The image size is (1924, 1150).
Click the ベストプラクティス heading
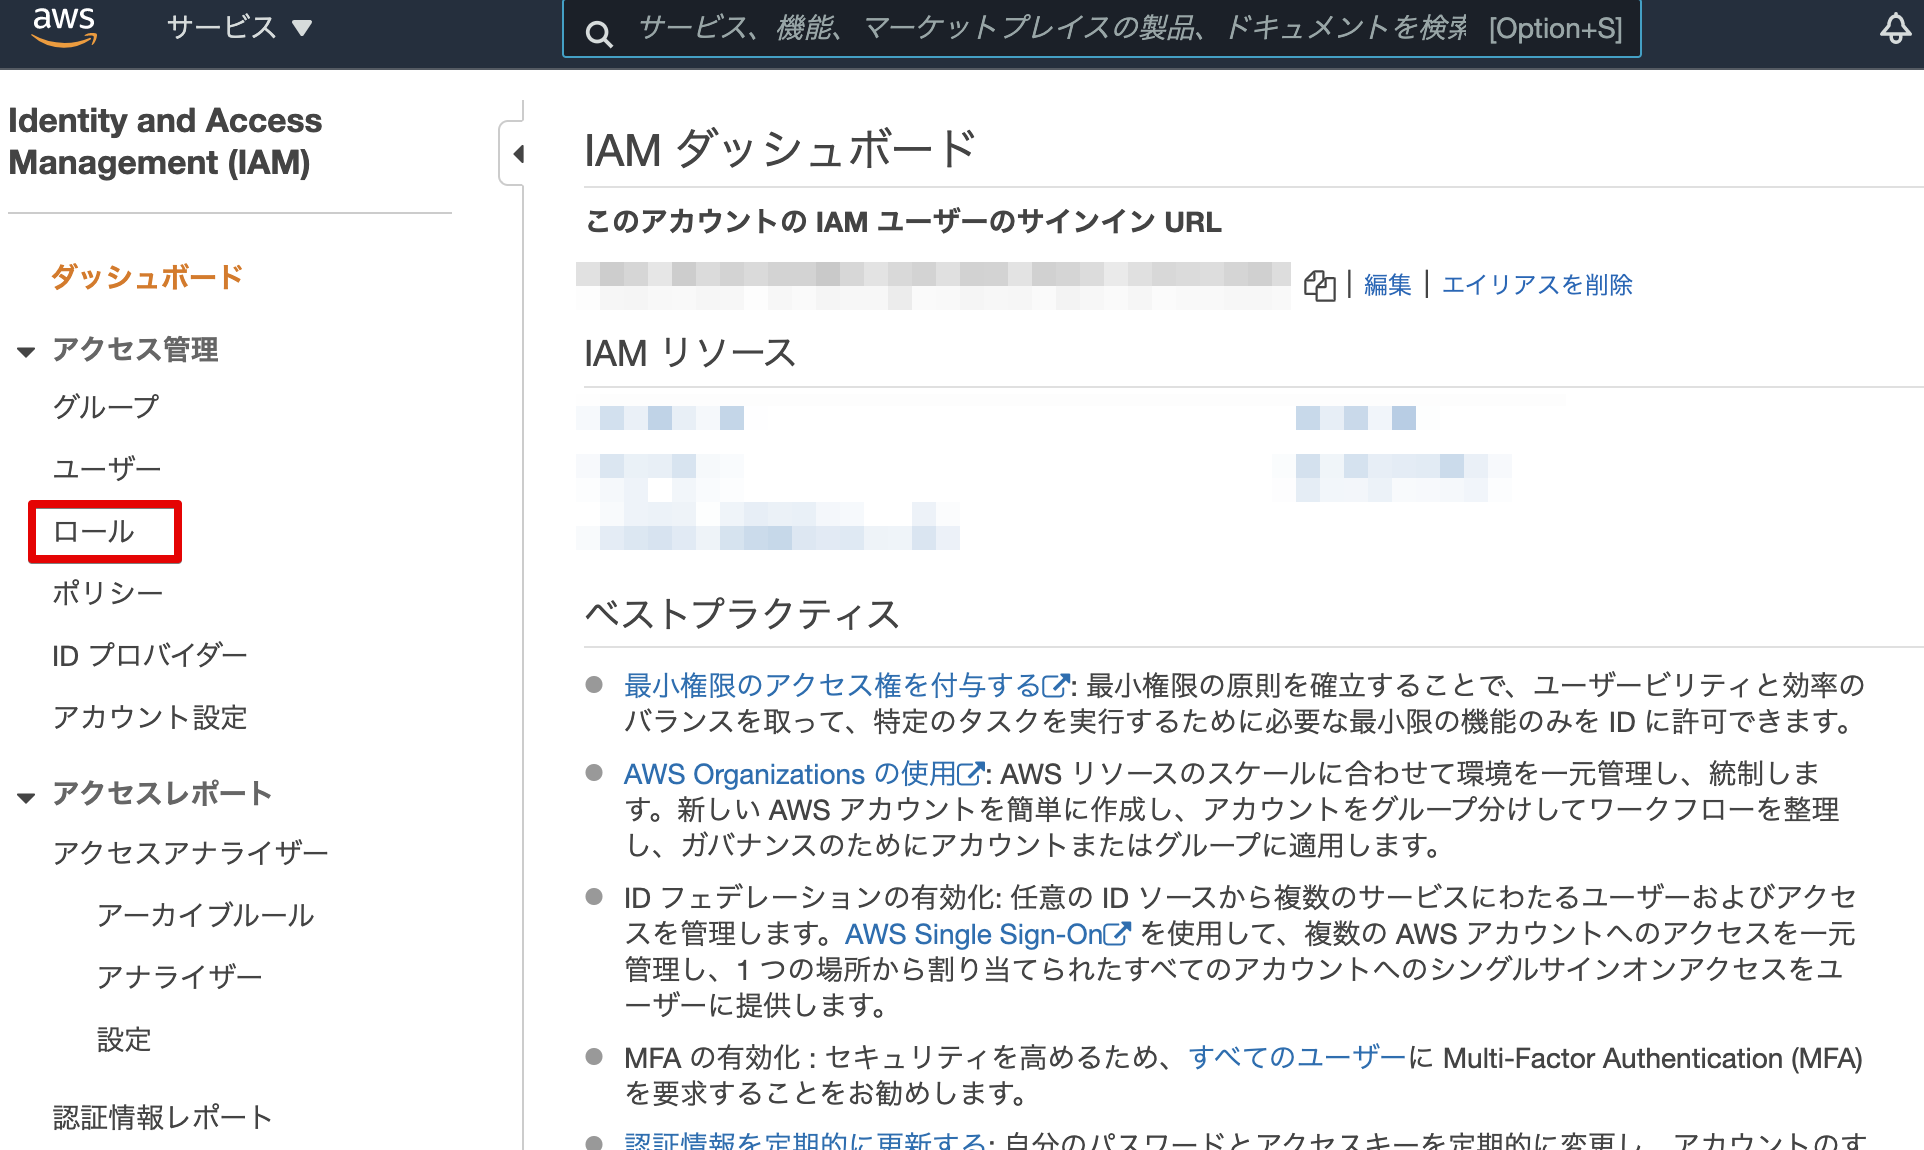pyautogui.click(x=742, y=613)
